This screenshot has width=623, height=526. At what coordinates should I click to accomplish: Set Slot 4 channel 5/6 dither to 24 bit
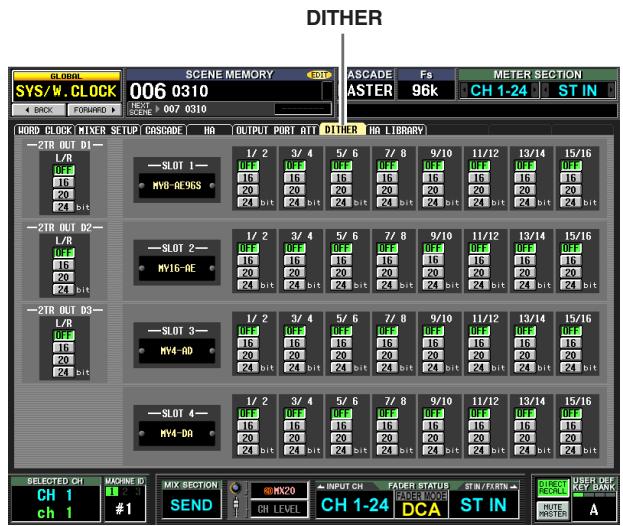coord(341,451)
